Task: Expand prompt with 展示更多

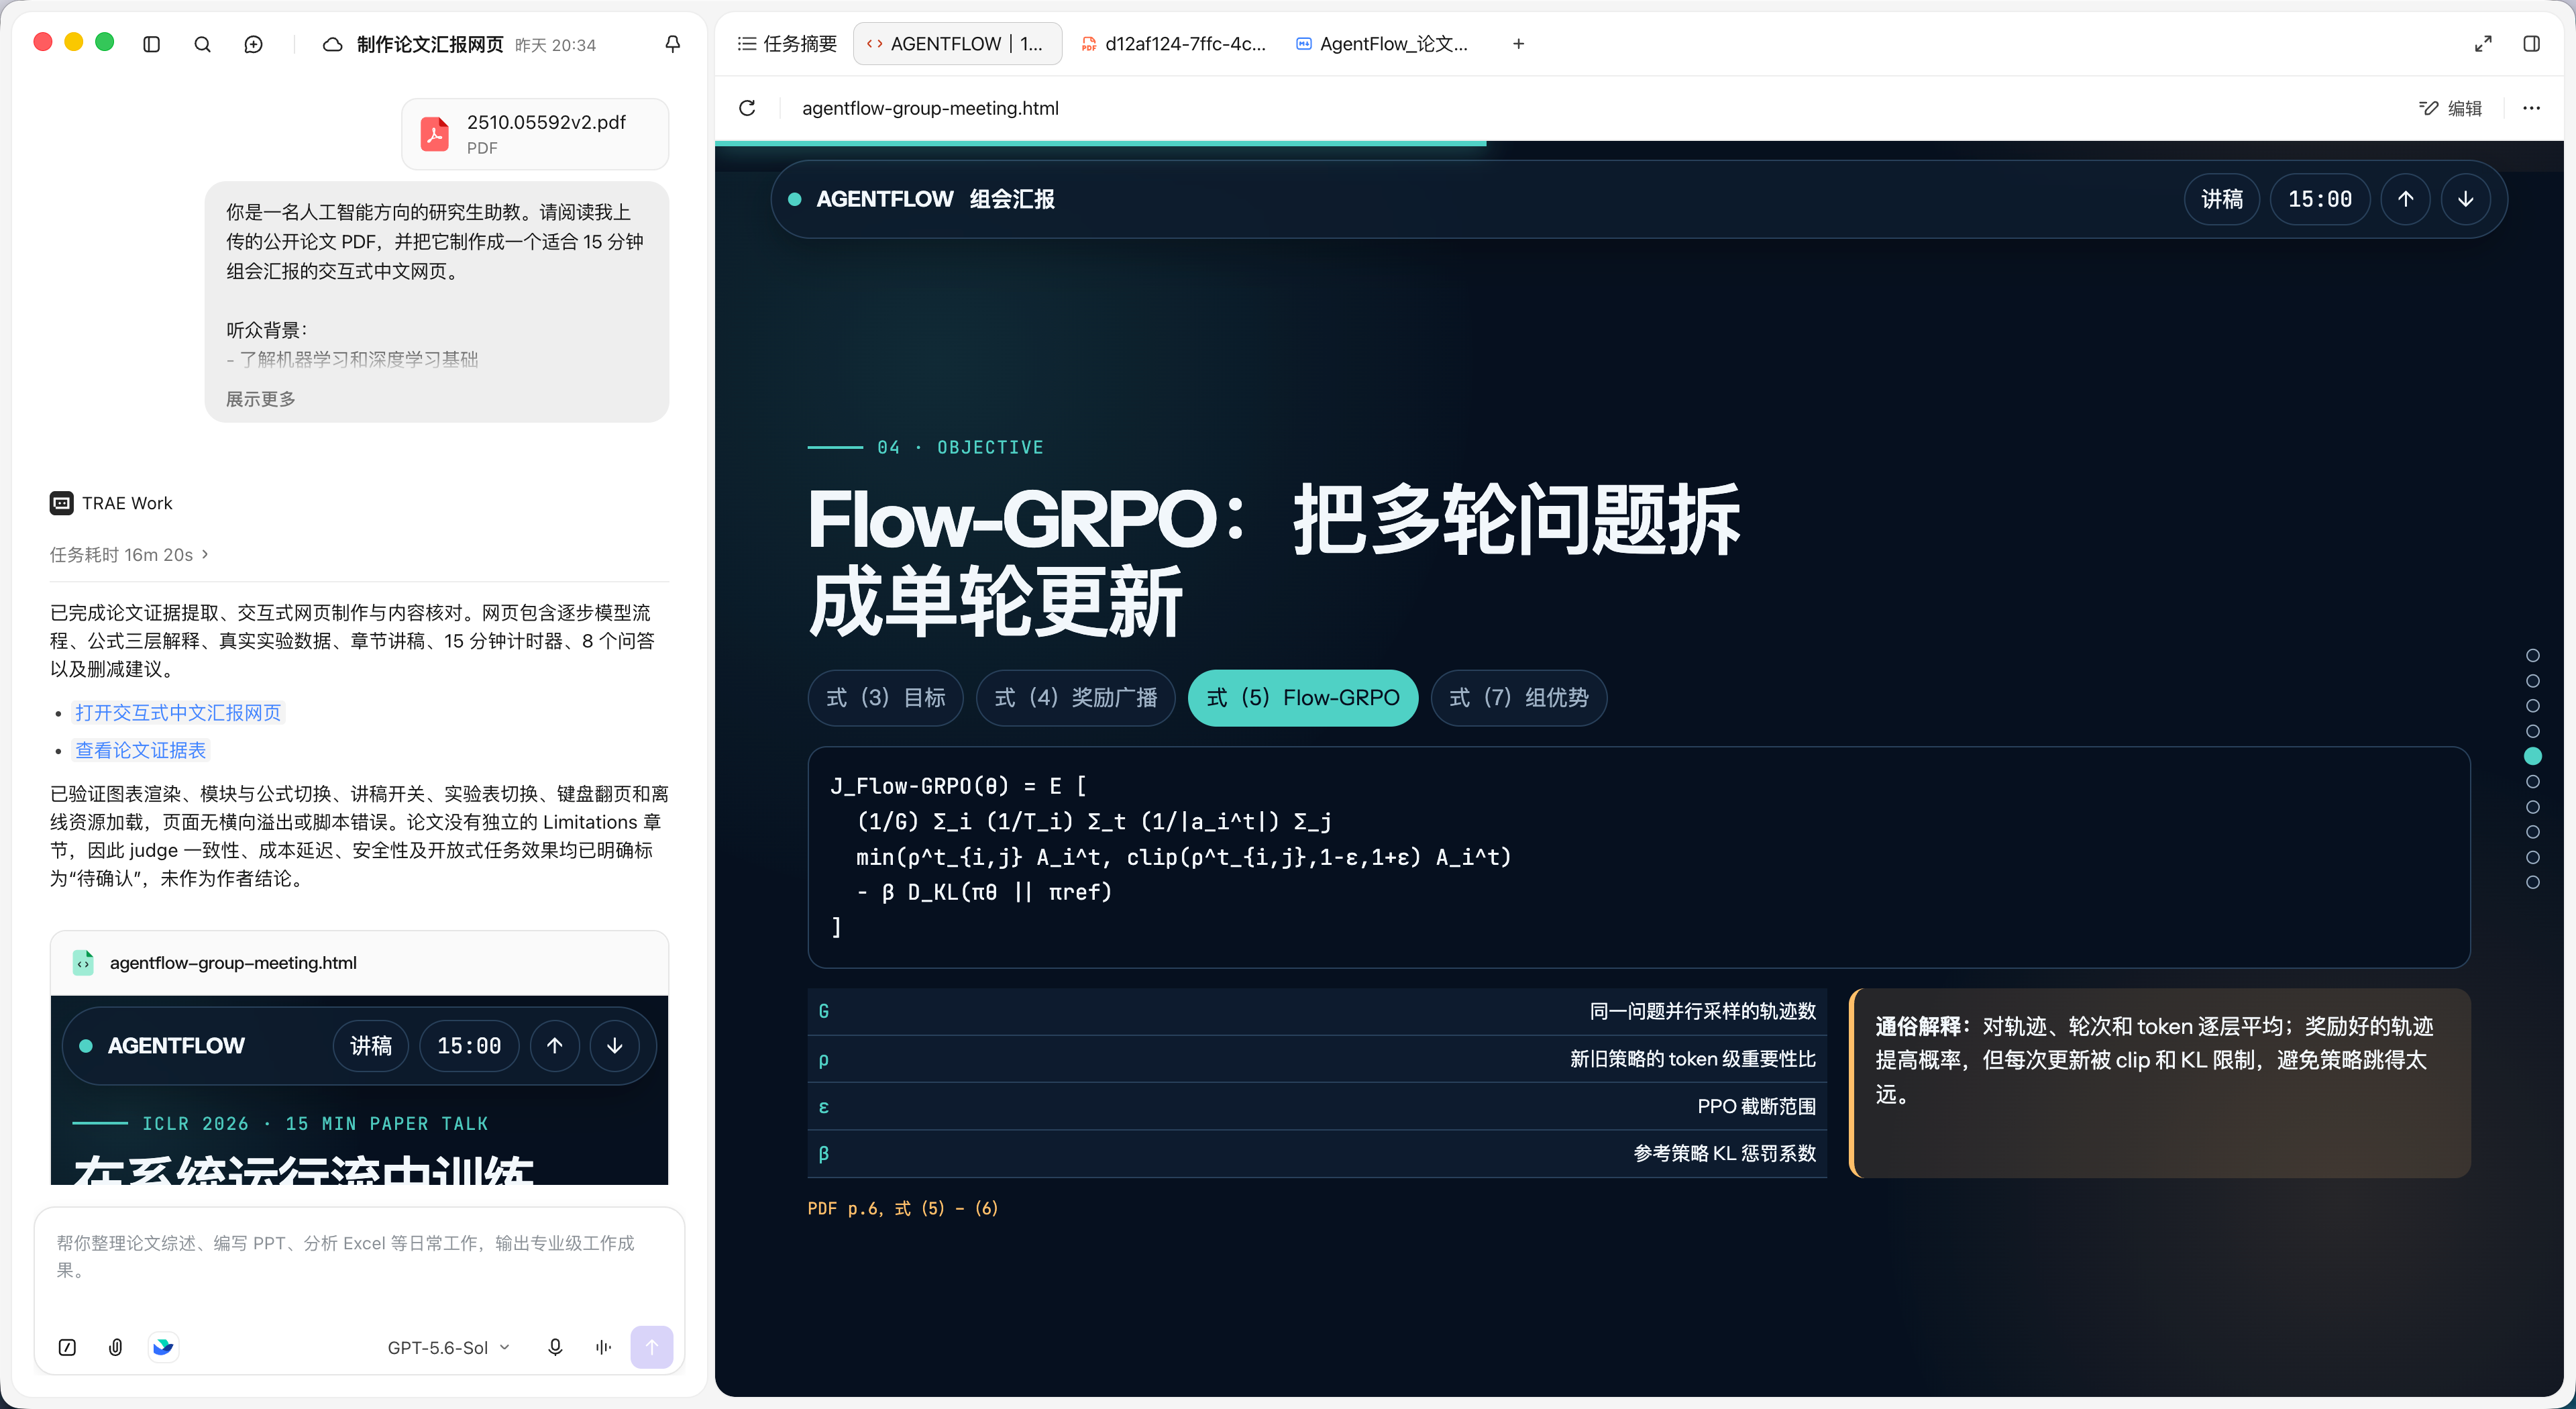Action: (x=260, y=399)
